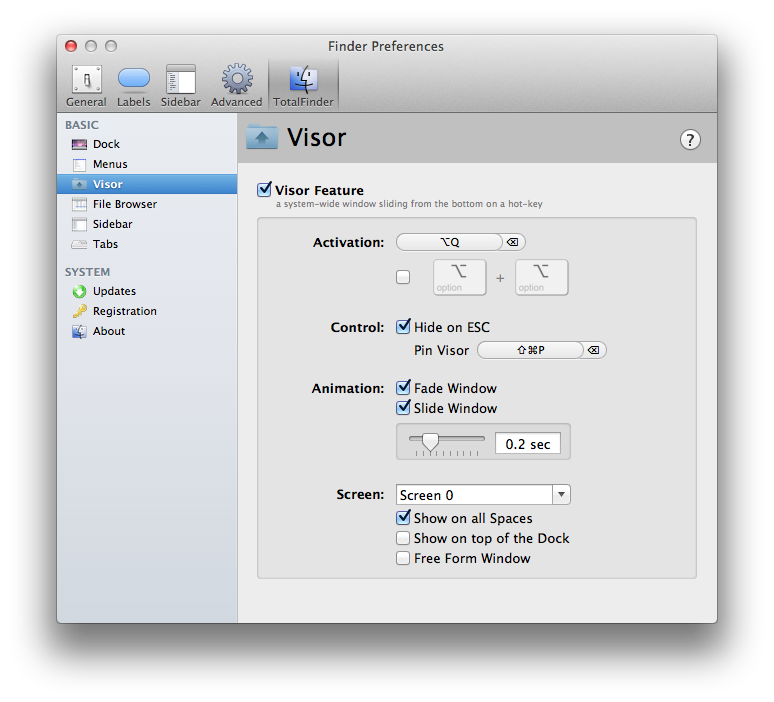Select Tabs in the sidebar list
774x702 pixels.
(147, 244)
